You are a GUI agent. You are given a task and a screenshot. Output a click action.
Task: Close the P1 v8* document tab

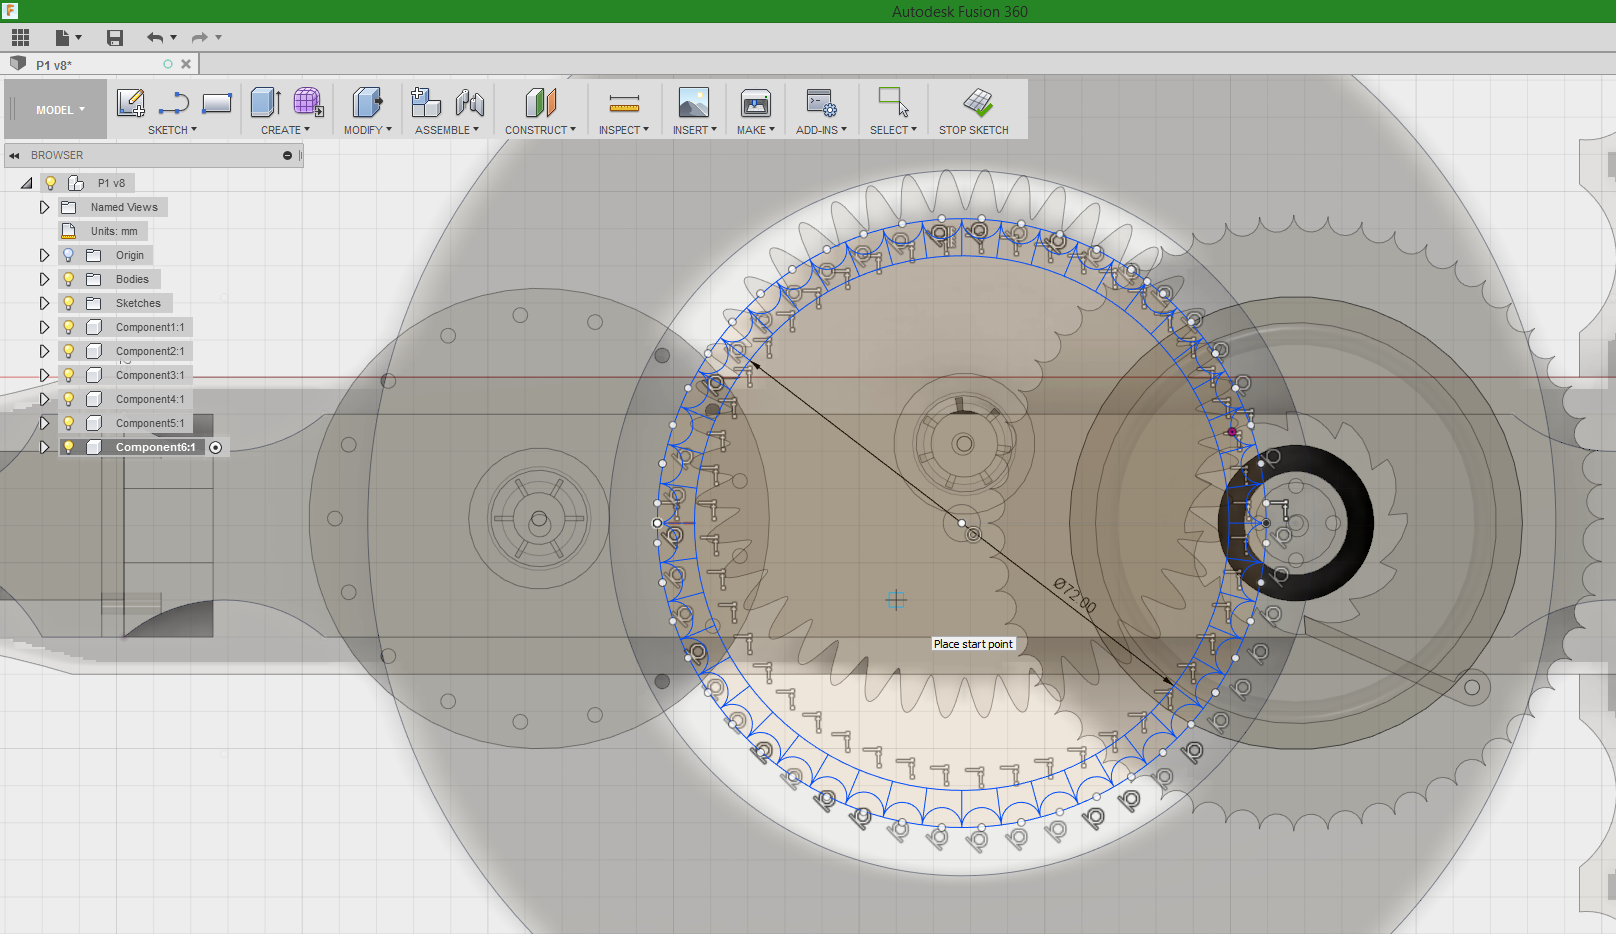click(186, 64)
